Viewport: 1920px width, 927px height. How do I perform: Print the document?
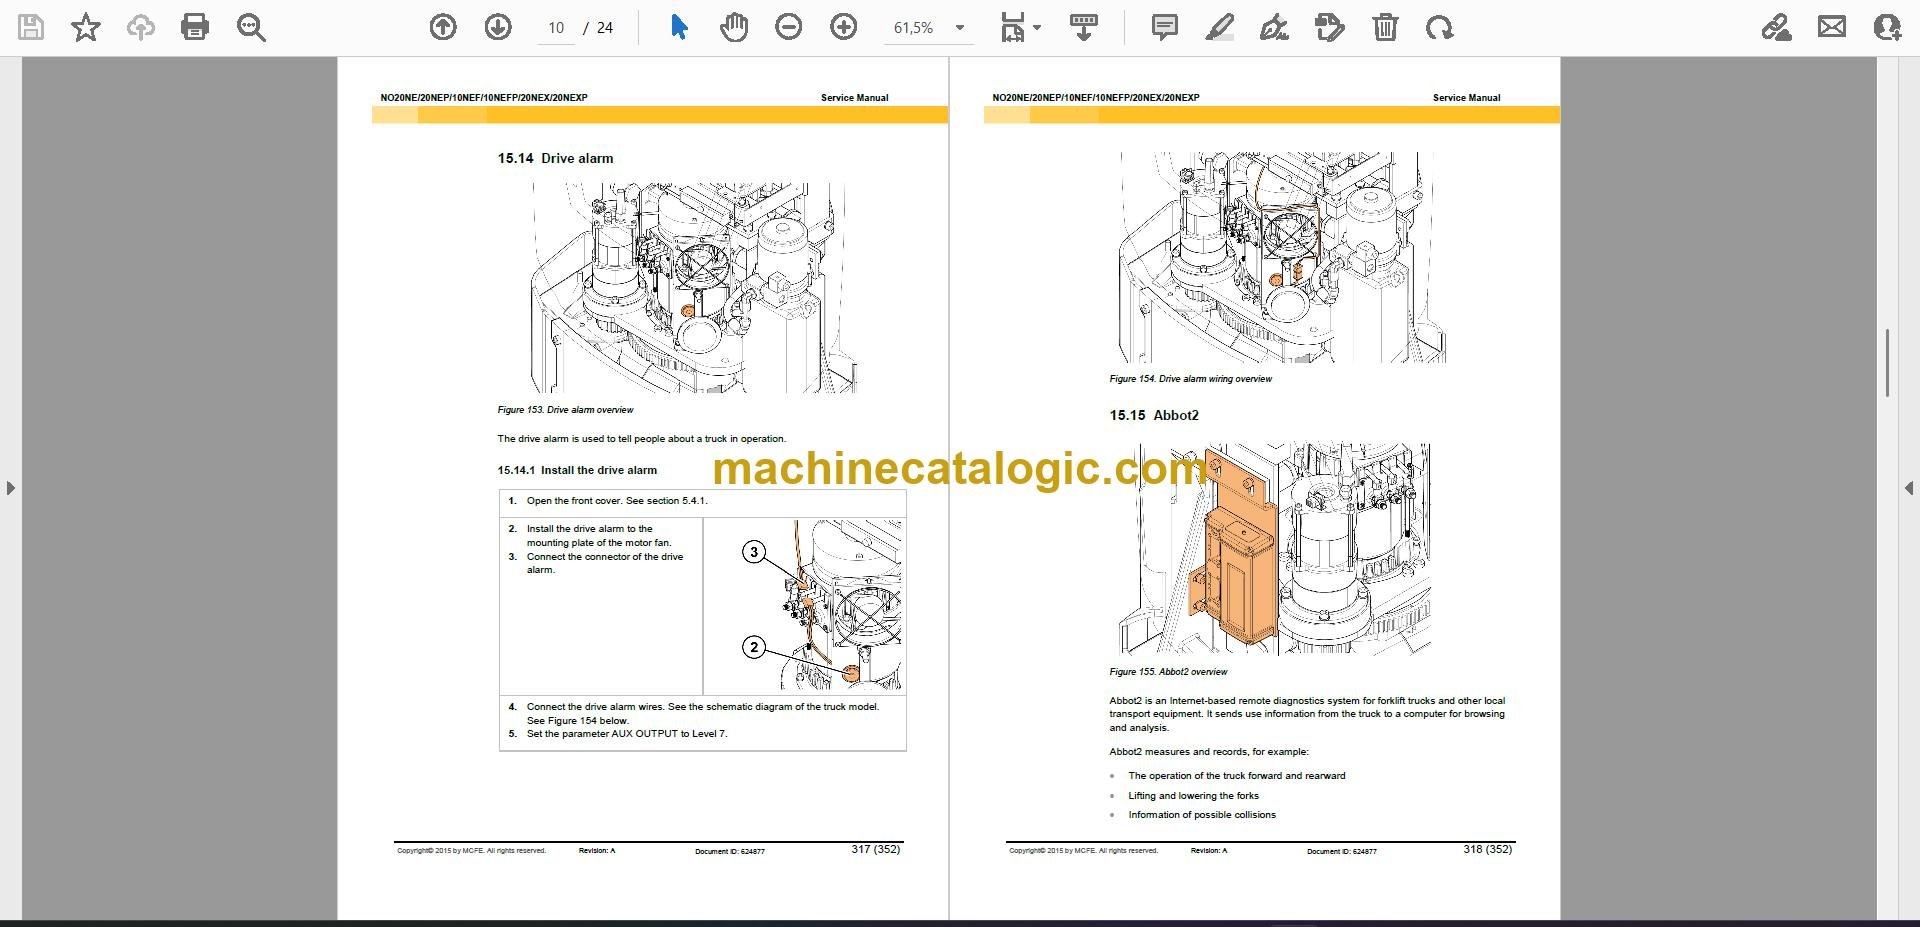pos(195,27)
